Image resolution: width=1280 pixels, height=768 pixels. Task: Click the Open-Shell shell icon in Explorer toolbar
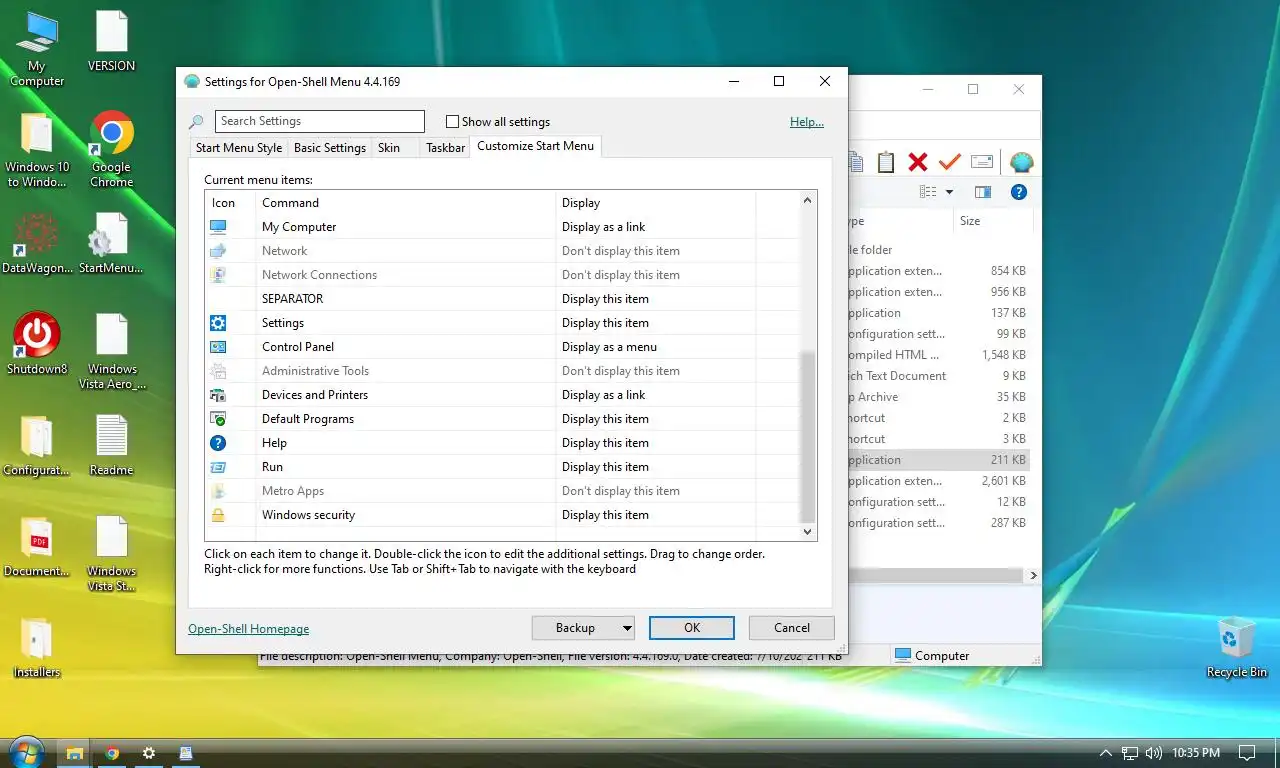pyautogui.click(x=1021, y=162)
